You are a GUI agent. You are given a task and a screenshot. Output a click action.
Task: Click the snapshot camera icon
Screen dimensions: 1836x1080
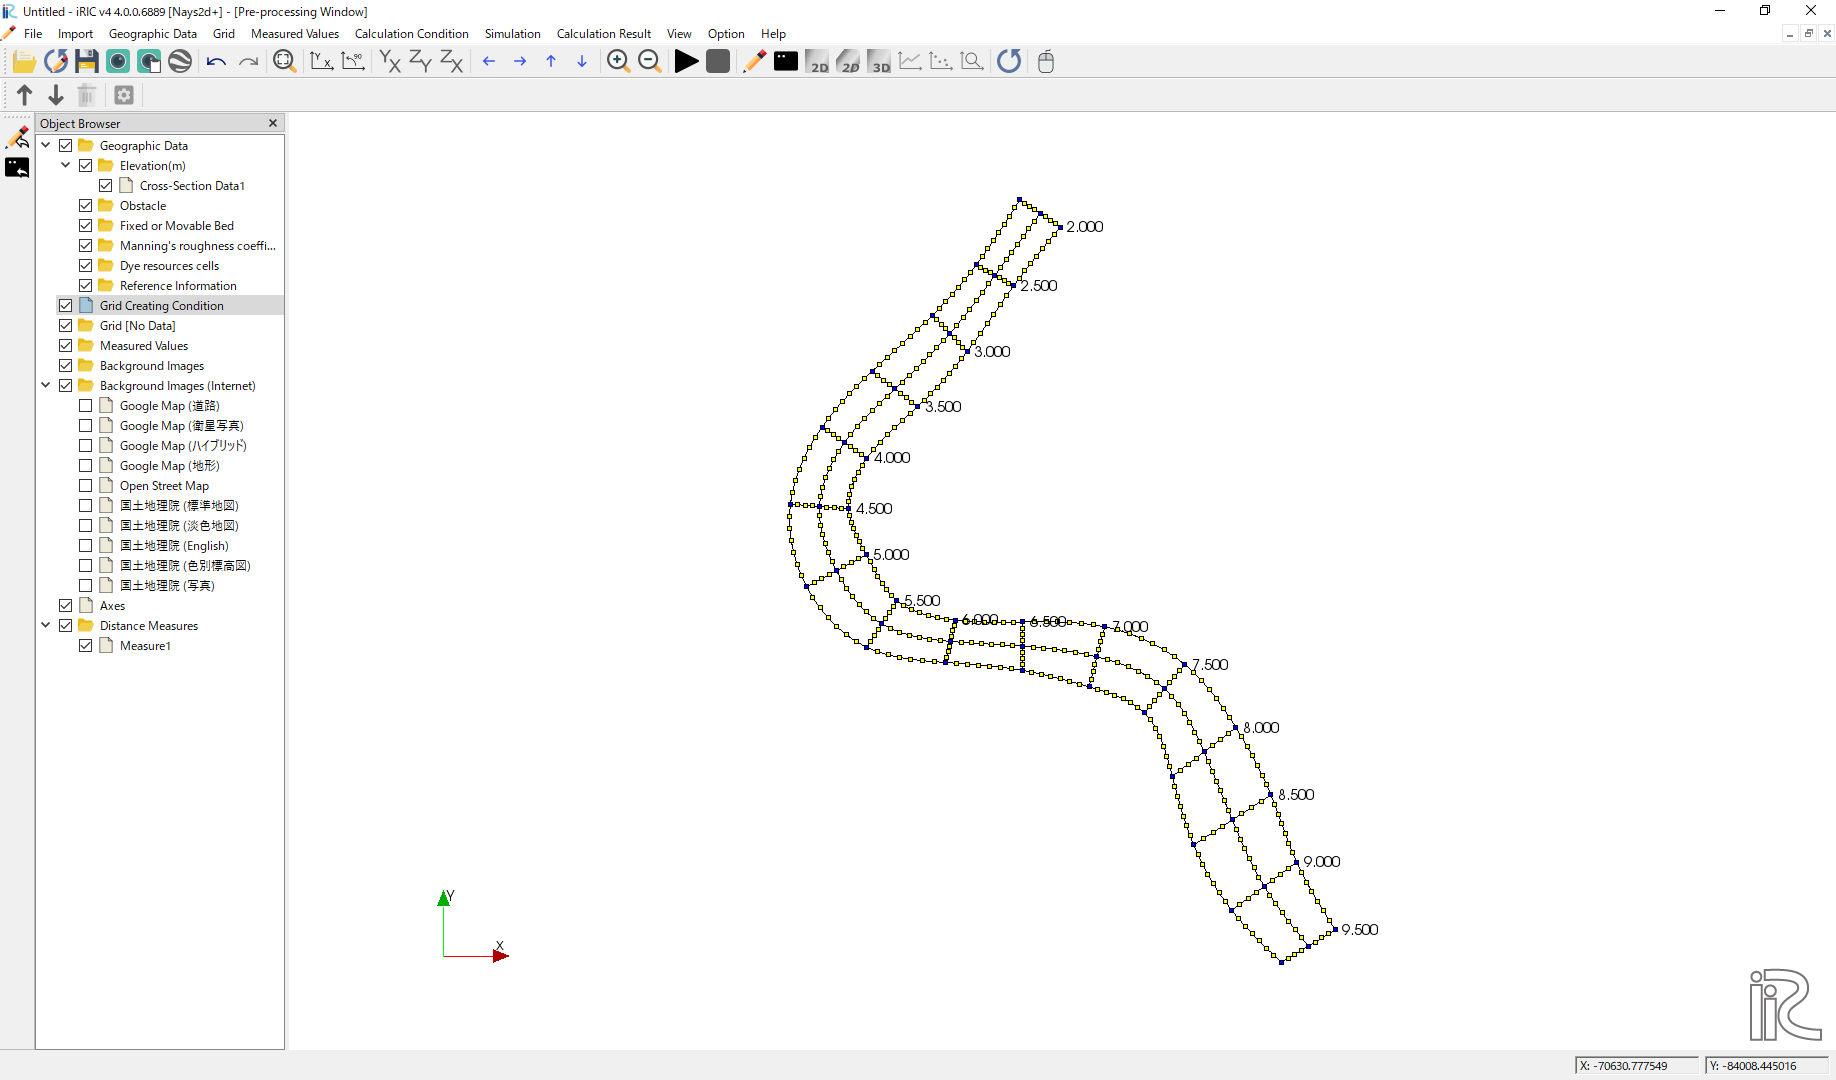(118, 62)
